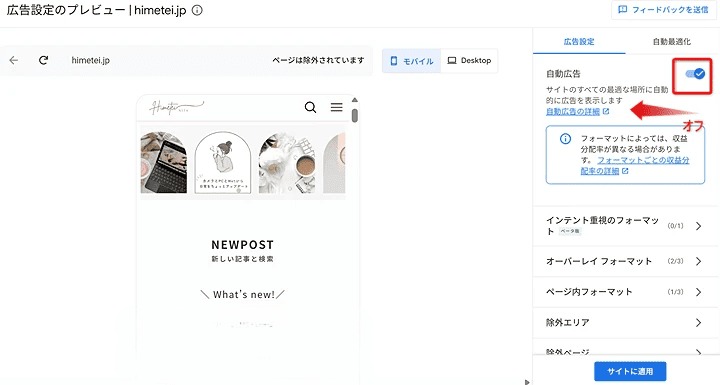Click the (1/3) count for ページ内フォーマット
Image resolution: width=720 pixels, height=385 pixels.
(x=675, y=292)
